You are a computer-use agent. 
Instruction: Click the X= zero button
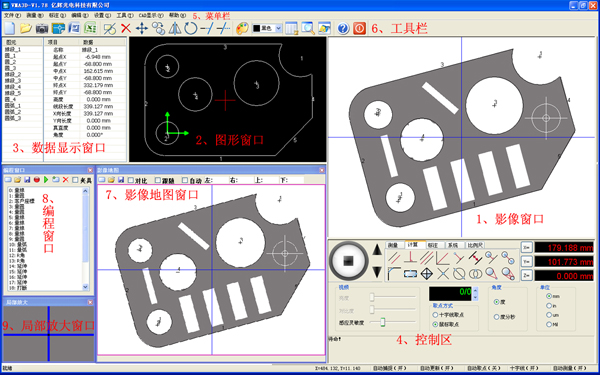(x=526, y=247)
